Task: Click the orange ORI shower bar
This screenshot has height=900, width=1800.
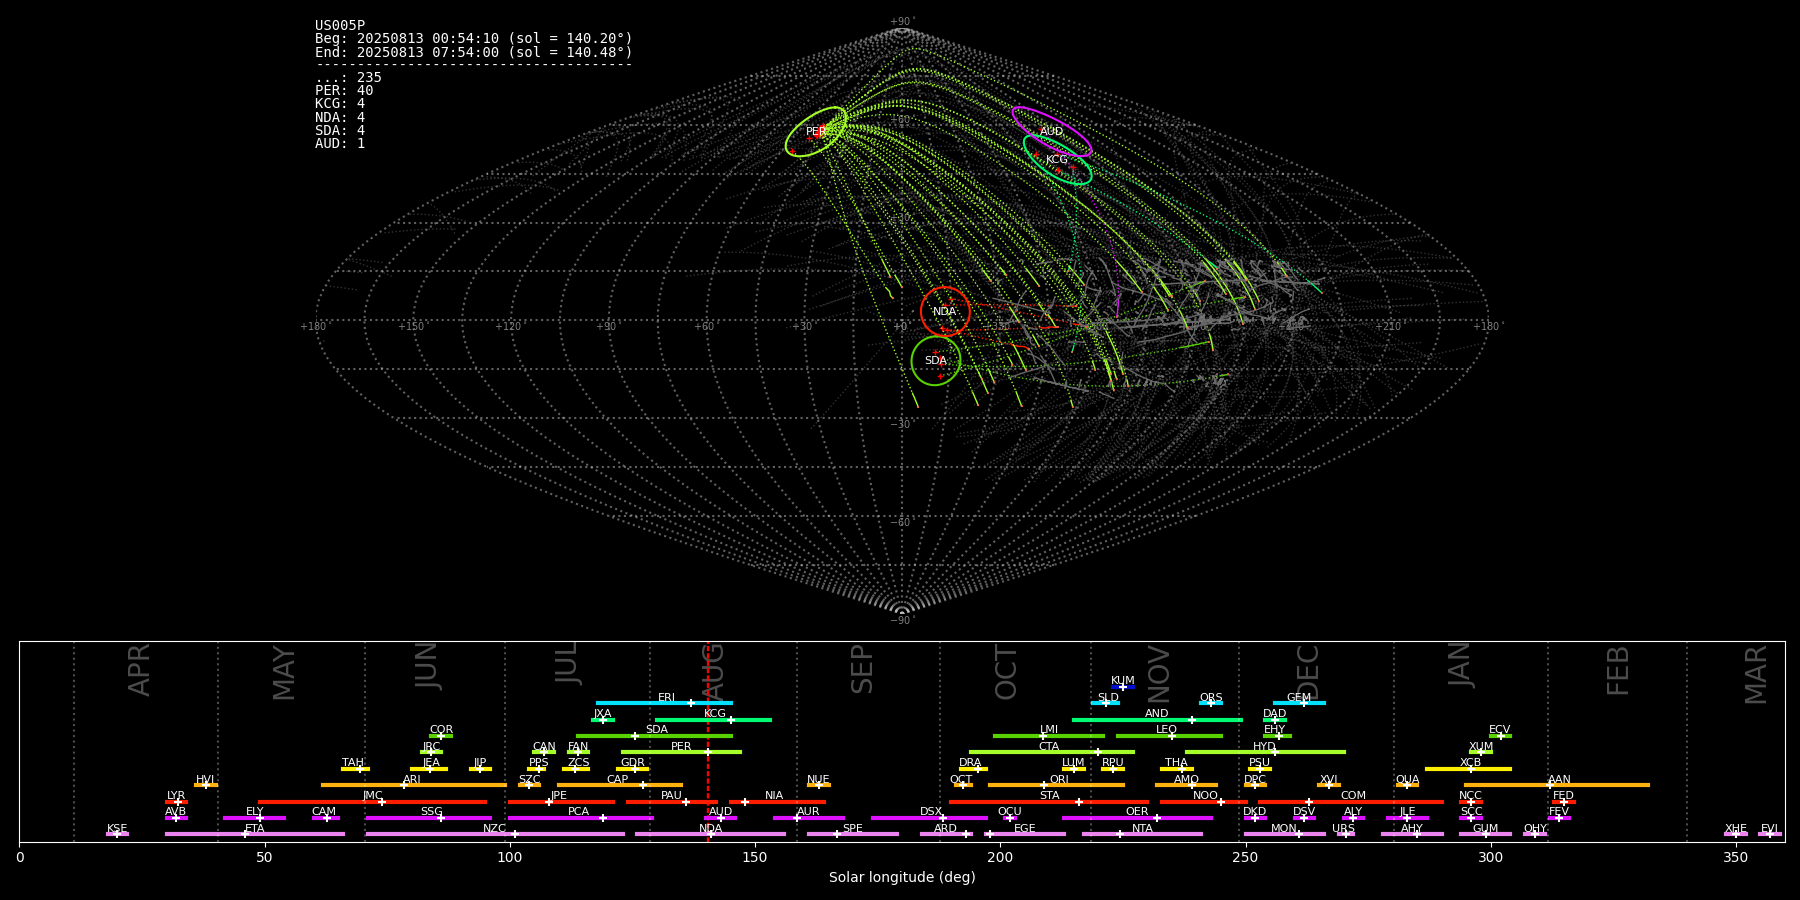Action: pyautogui.click(x=1056, y=785)
